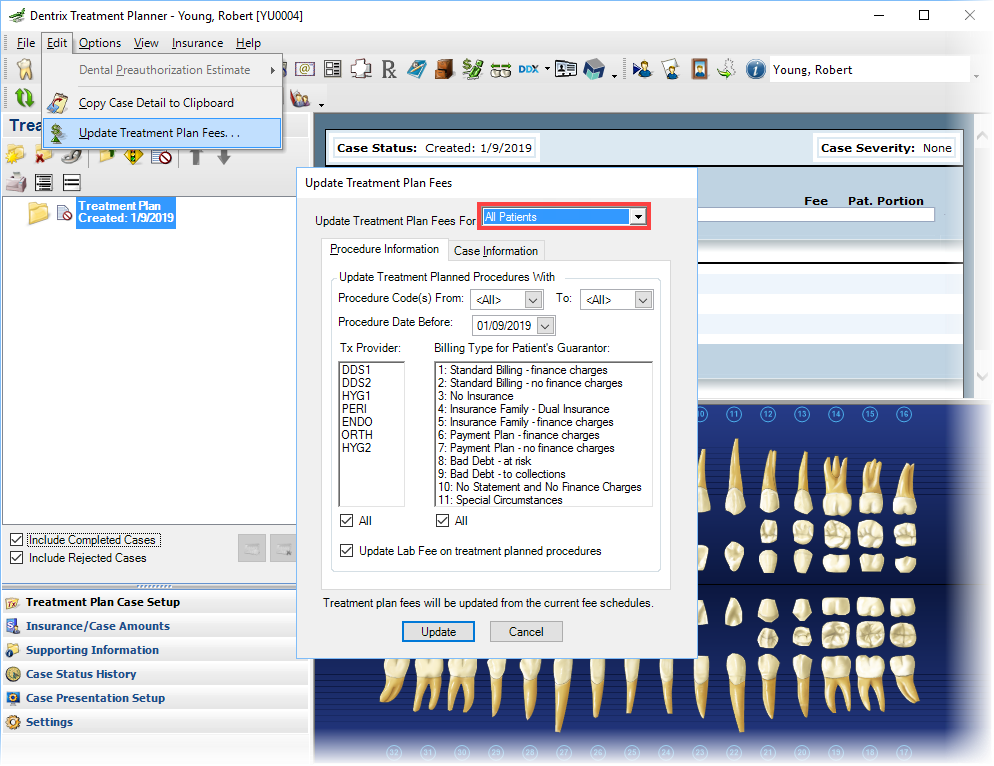Click the printer icon in Treatment Plan panel
The width and height of the screenshot is (994, 766).
(16, 183)
